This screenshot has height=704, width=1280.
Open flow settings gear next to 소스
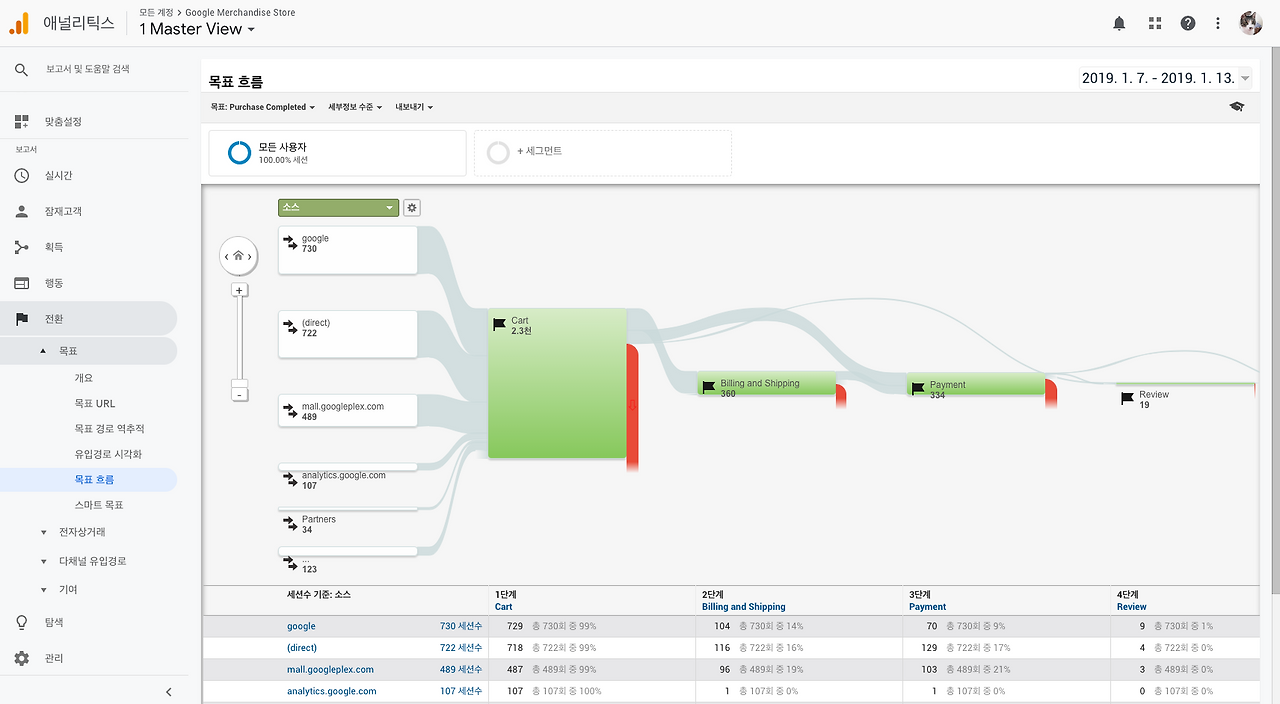(x=412, y=207)
